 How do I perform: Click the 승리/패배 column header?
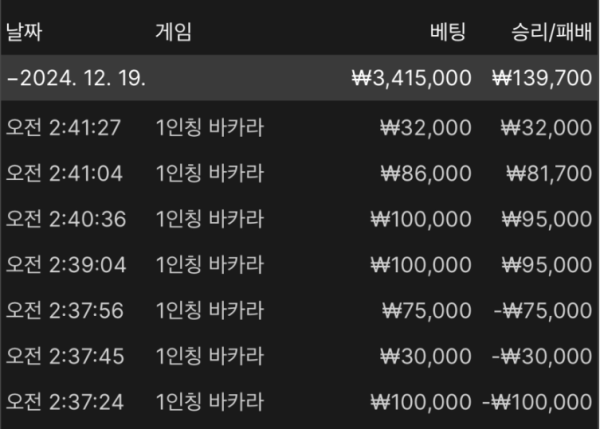552,32
